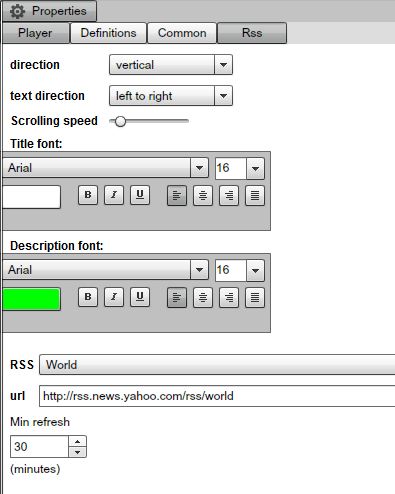
Task: Open the direction dropdown set to vertical
Action: (x=171, y=65)
